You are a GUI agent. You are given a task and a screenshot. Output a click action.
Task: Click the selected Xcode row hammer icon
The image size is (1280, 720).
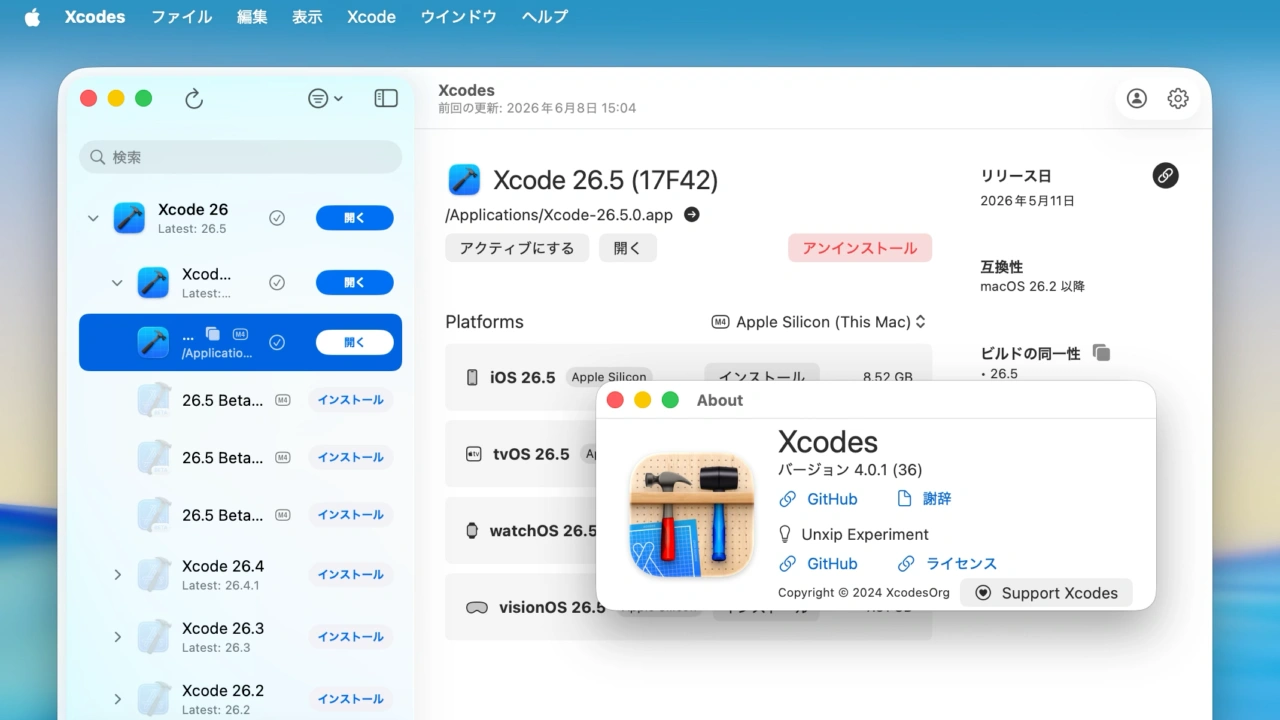pos(153,342)
